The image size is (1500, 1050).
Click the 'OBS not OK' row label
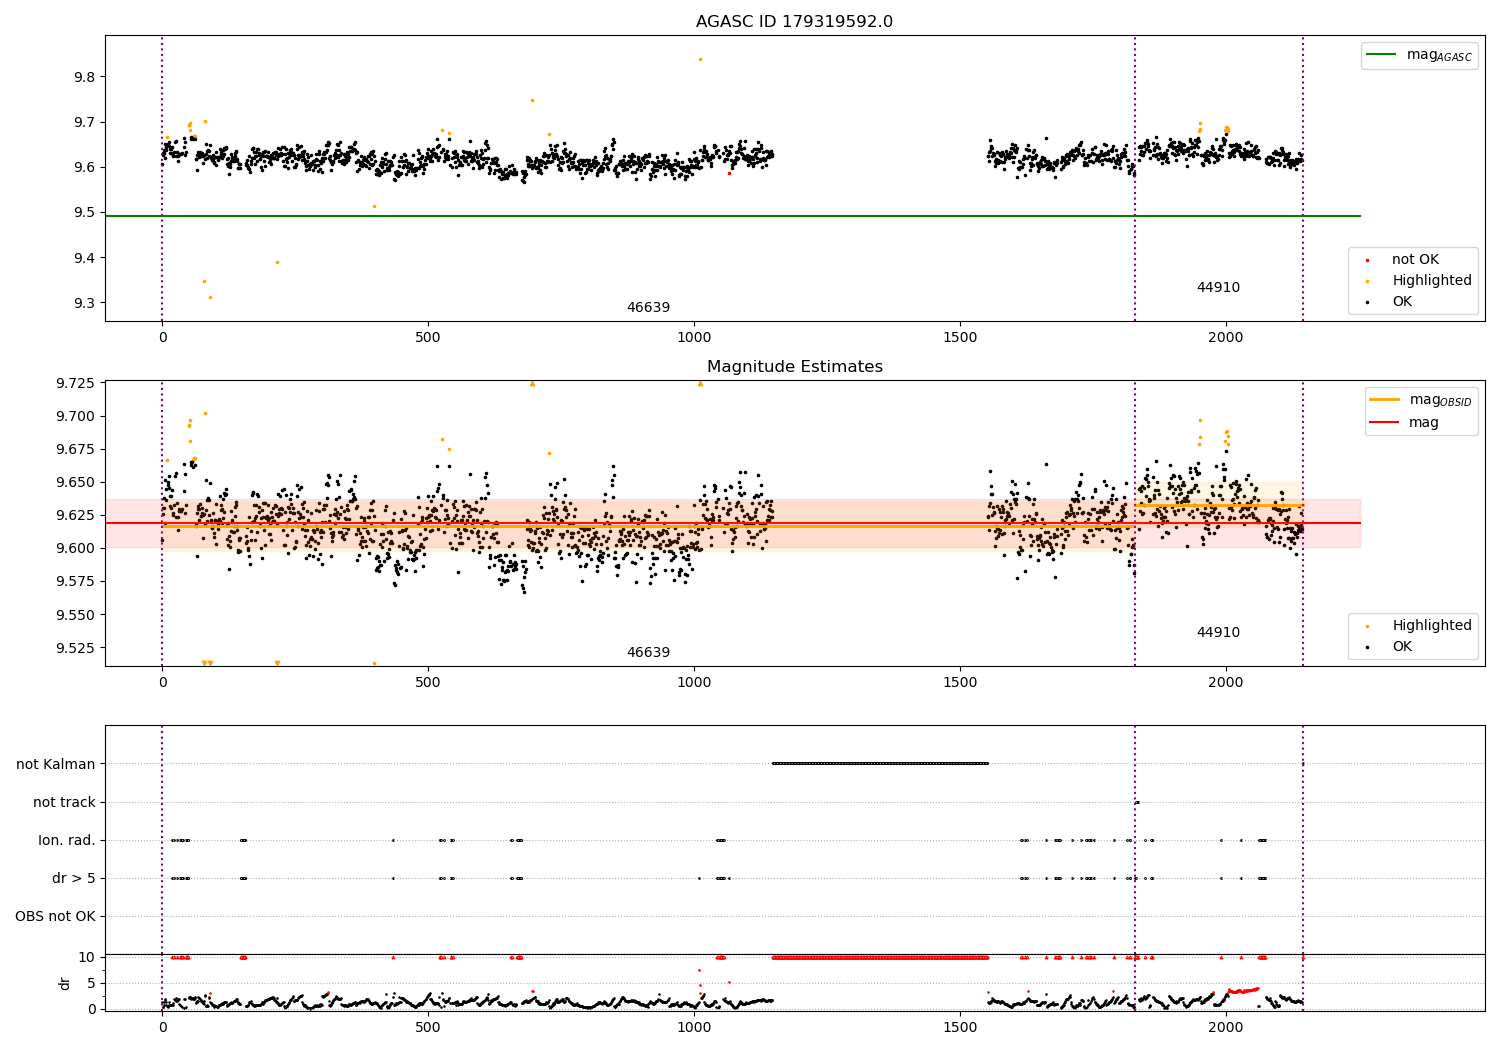pyautogui.click(x=56, y=916)
